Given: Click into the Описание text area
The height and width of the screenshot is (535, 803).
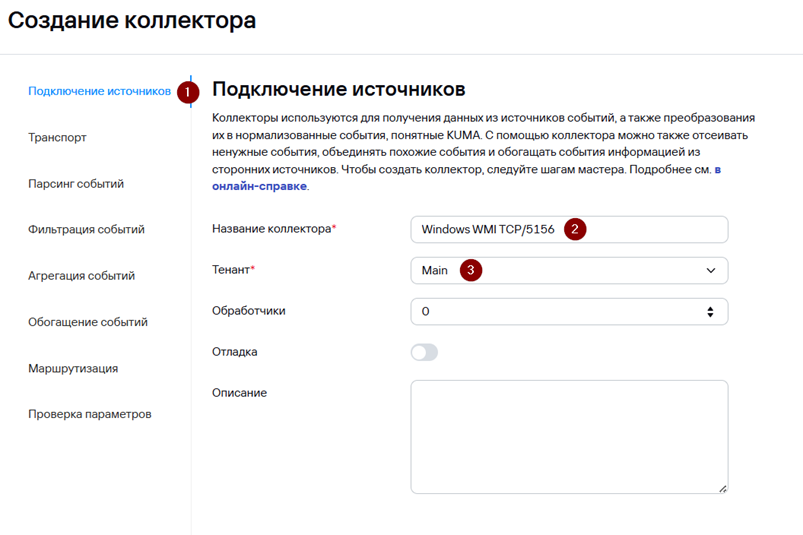Looking at the screenshot, I should [569, 437].
